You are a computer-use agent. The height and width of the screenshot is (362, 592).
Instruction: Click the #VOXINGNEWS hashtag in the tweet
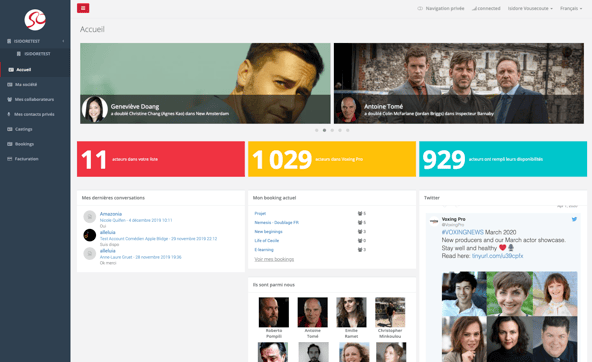pyautogui.click(x=462, y=232)
